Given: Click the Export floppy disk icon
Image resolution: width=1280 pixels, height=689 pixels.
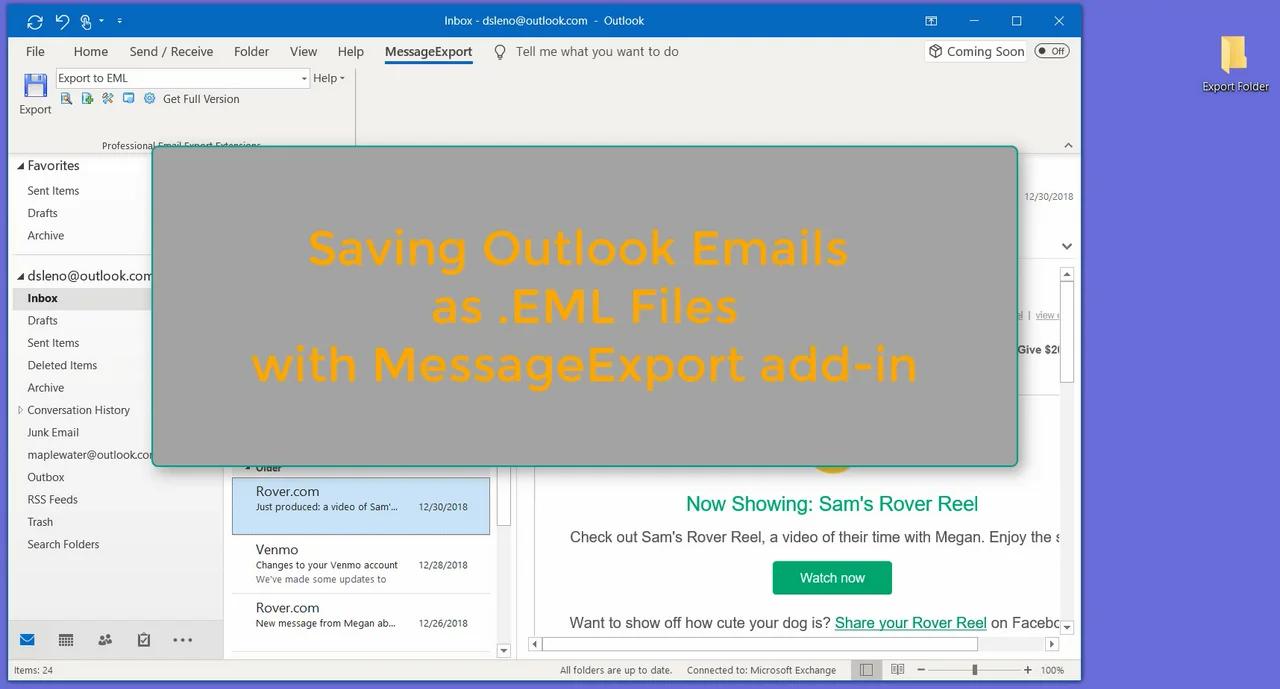Looking at the screenshot, I should [x=35, y=85].
